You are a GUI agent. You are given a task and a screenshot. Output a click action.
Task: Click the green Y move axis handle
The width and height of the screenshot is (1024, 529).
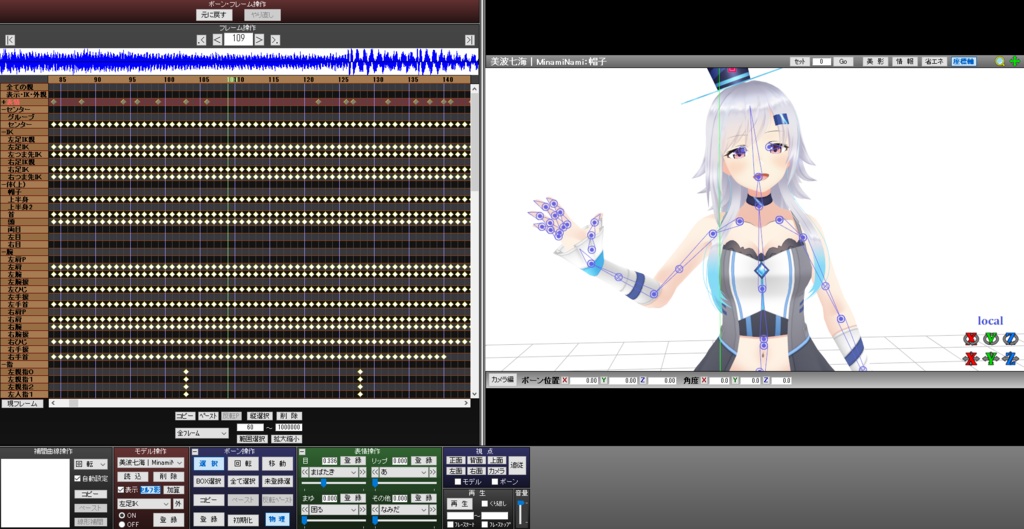pos(991,358)
